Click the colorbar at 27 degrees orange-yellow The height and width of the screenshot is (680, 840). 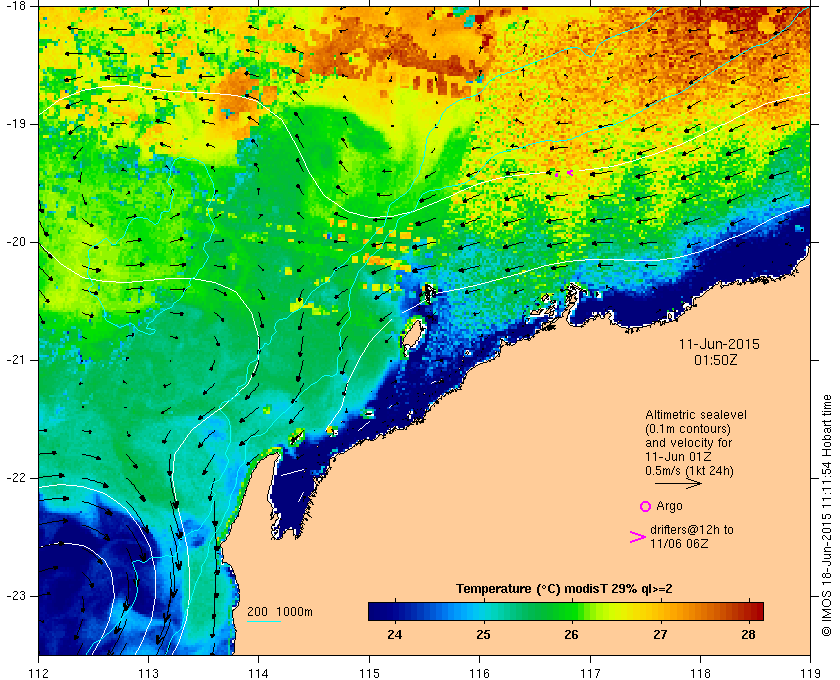coord(660,611)
